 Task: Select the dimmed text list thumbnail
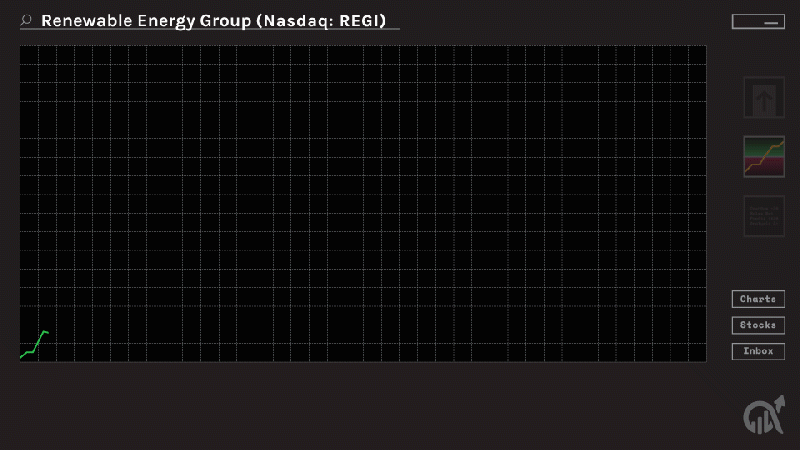tap(764, 216)
